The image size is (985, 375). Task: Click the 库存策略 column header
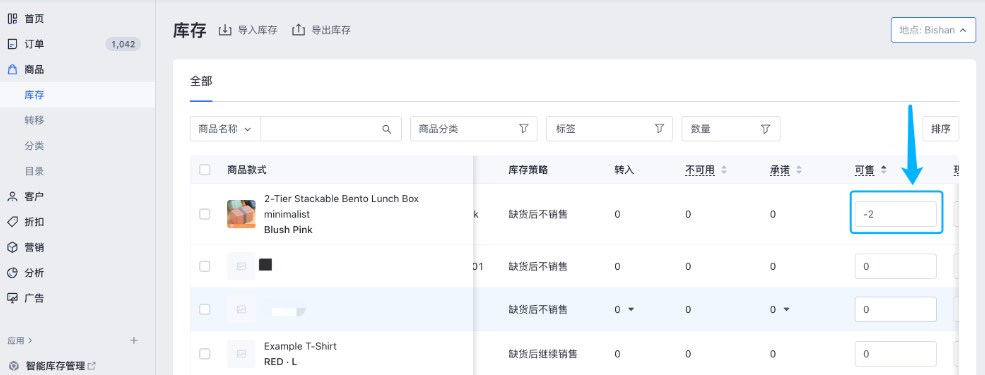pyautogui.click(x=528, y=170)
